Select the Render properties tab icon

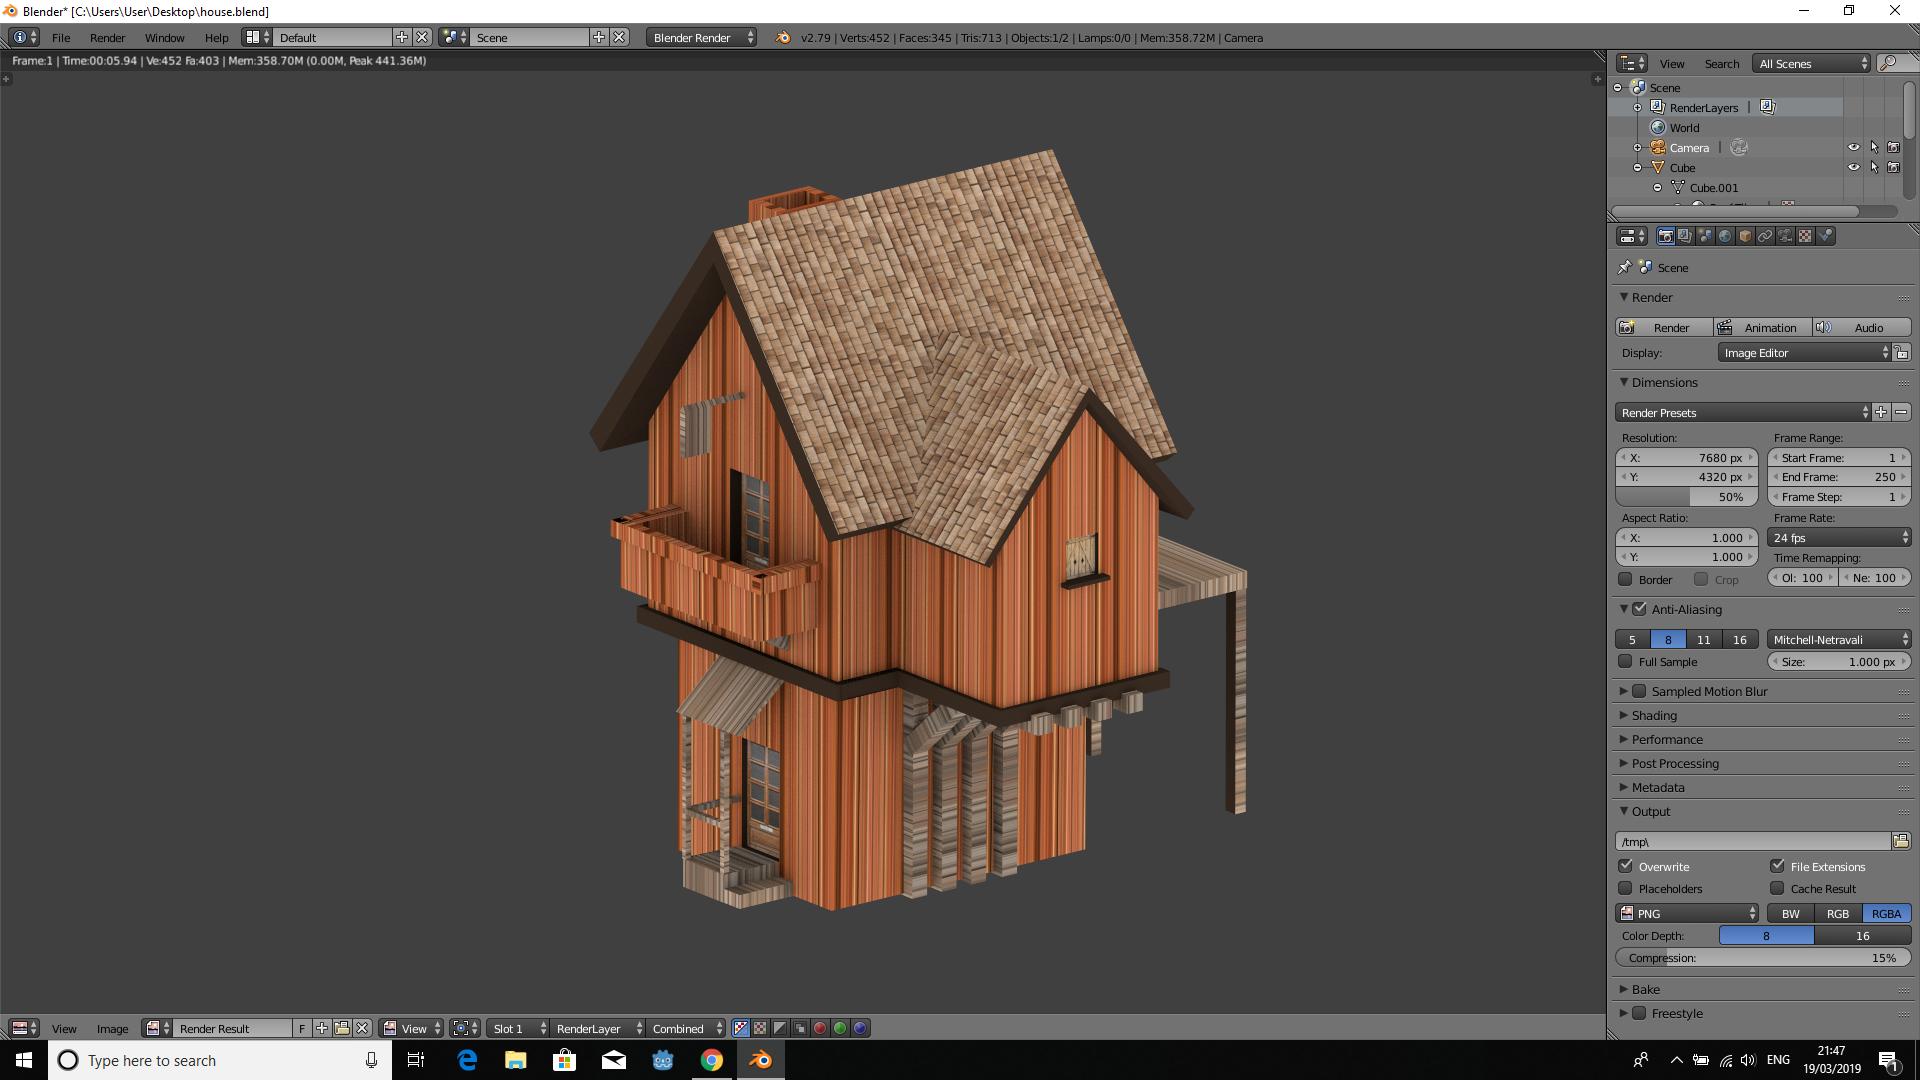coord(1665,236)
